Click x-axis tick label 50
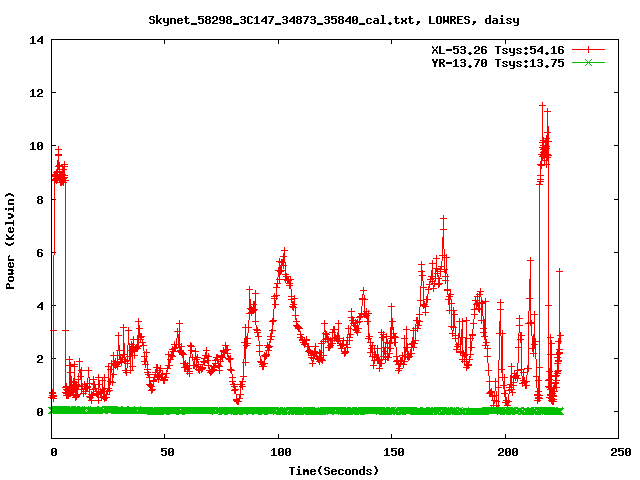640x480 pixels. 167,452
